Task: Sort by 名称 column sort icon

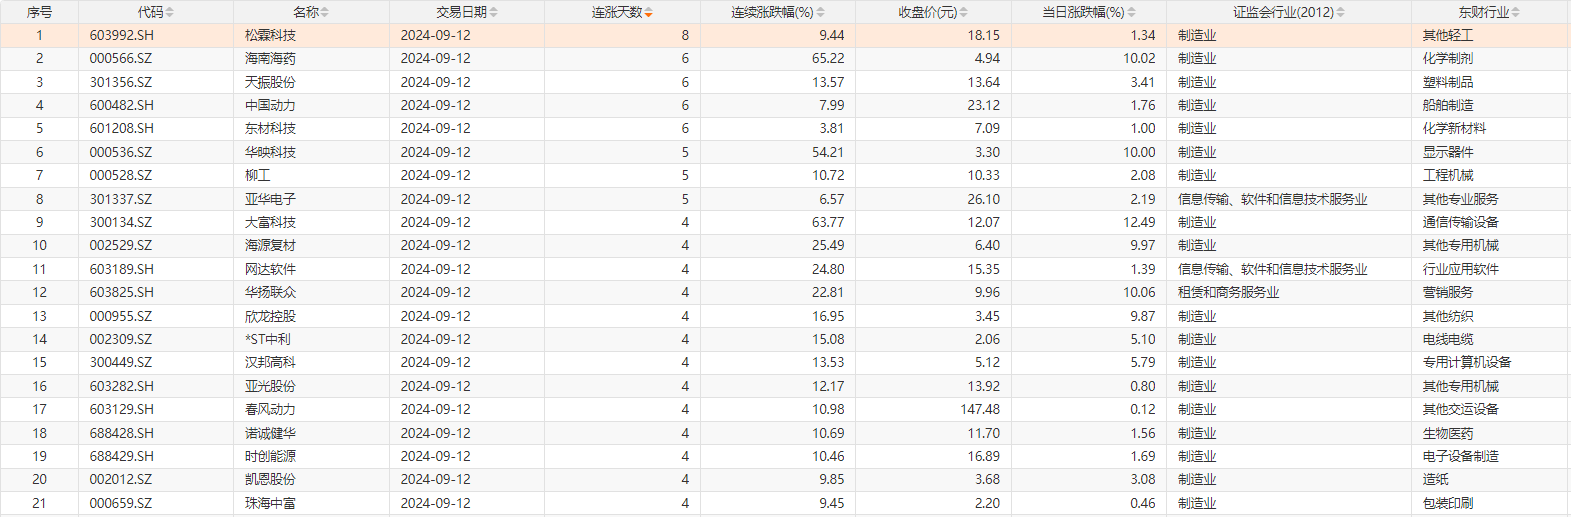Action: coord(325,12)
